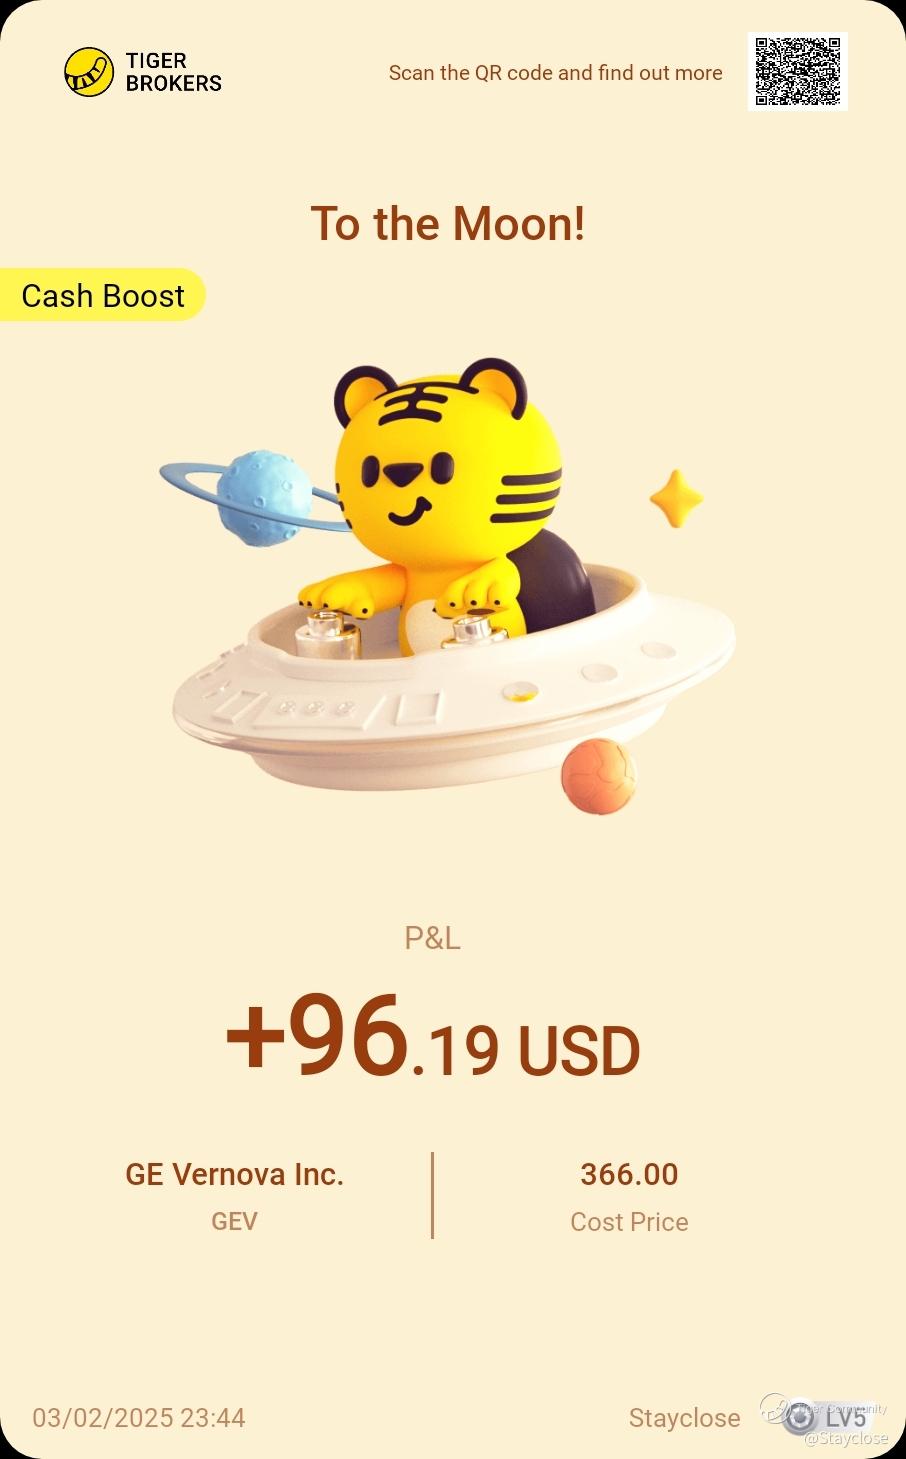The width and height of the screenshot is (906, 1459).
Task: Tap the @Stayclose handle watermark
Action: click(x=846, y=1438)
